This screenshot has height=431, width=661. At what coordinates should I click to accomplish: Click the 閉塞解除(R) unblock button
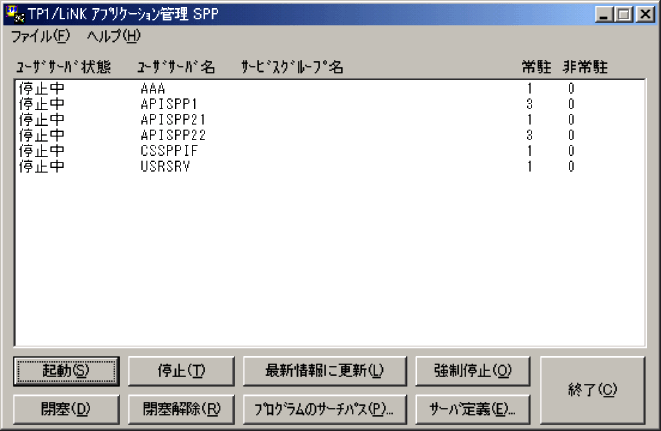point(181,409)
